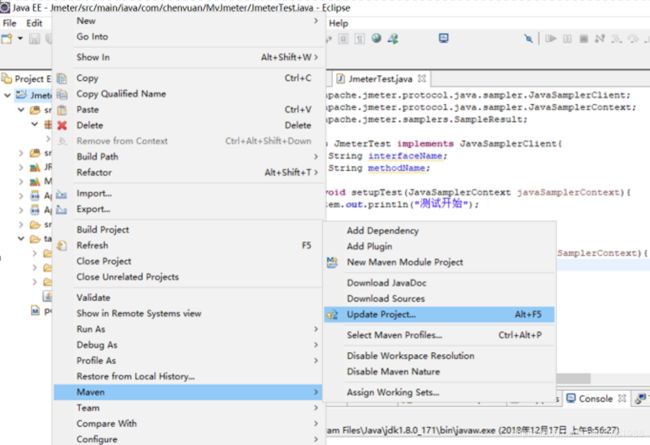Viewport: 650px width, 445px height.
Task: Open the New toolbar dropdown arrow
Action: tap(19, 39)
